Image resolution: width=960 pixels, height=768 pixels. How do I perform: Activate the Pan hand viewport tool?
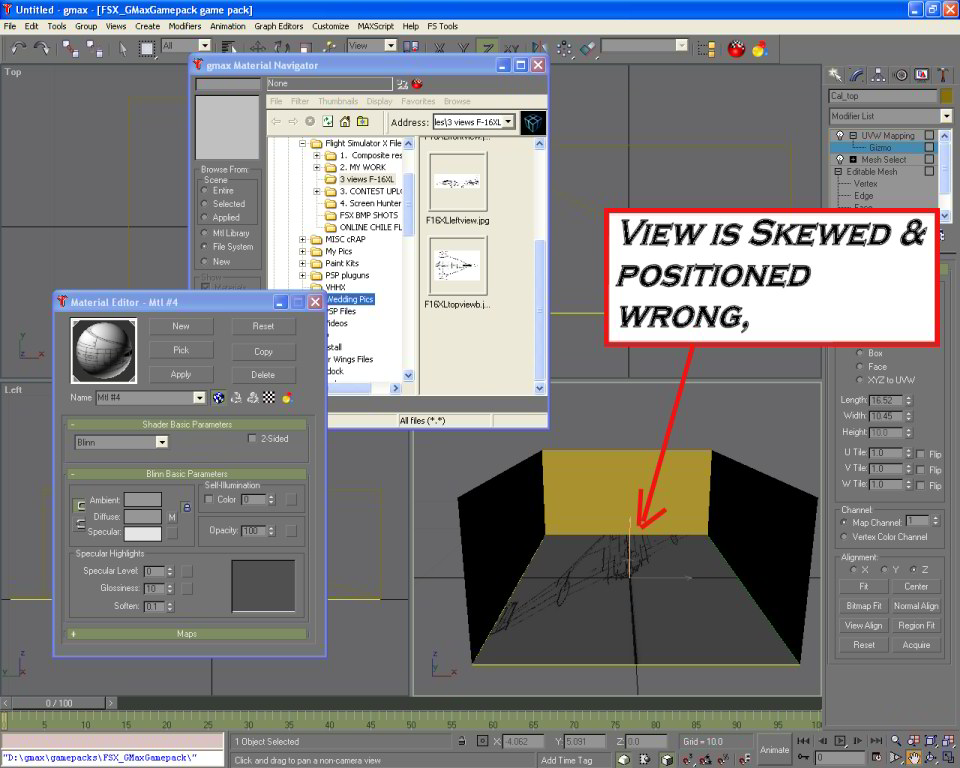click(913, 759)
